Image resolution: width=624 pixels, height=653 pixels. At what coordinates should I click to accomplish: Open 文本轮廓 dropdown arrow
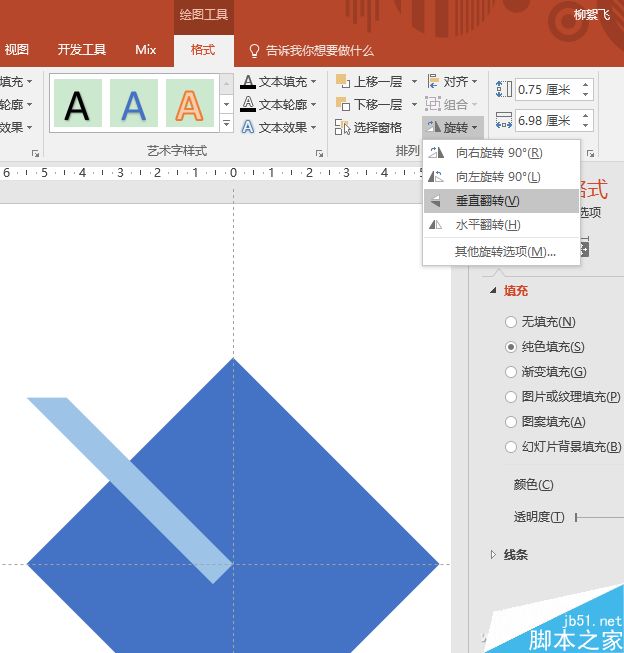[313, 104]
